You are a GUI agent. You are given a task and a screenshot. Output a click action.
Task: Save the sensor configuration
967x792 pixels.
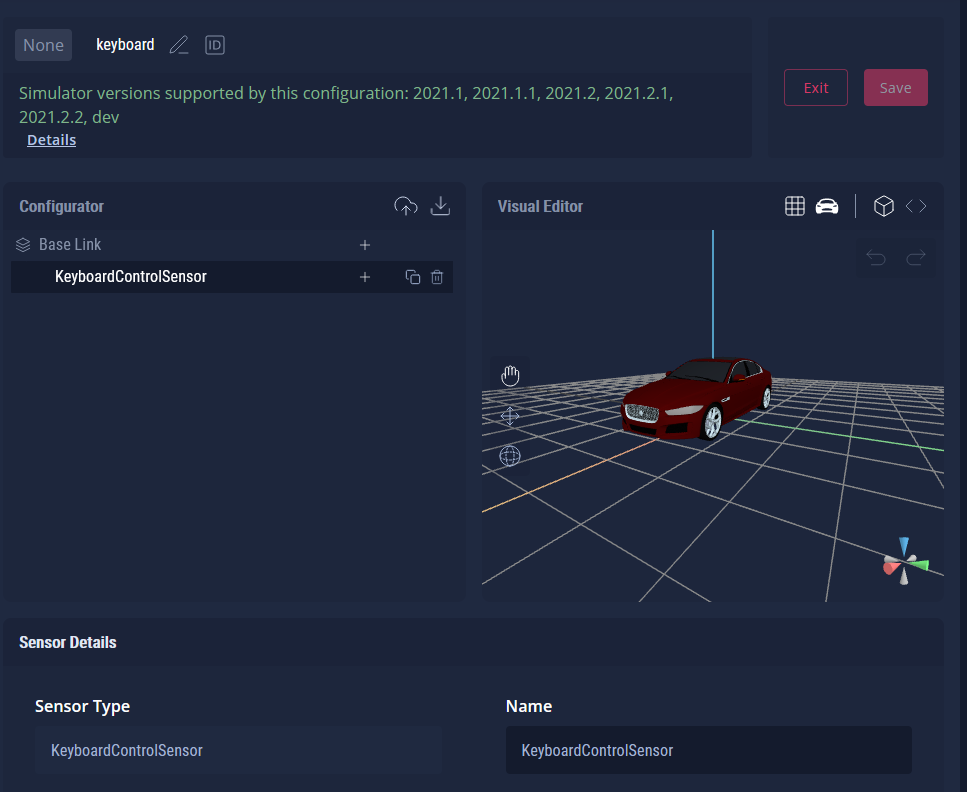895,88
